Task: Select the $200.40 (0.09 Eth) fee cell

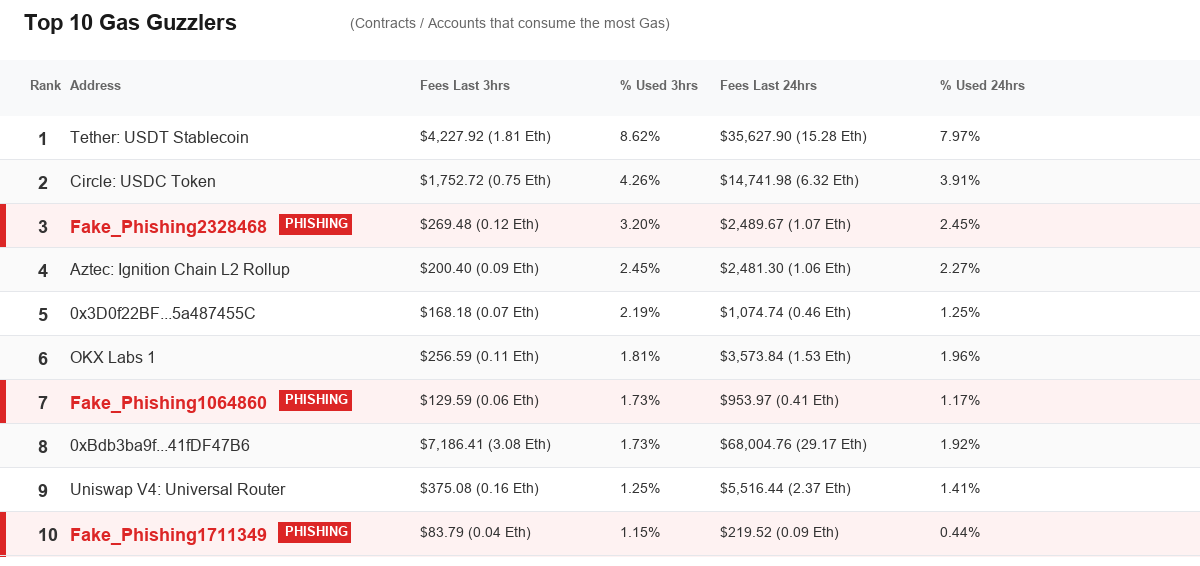Action: pos(479,268)
